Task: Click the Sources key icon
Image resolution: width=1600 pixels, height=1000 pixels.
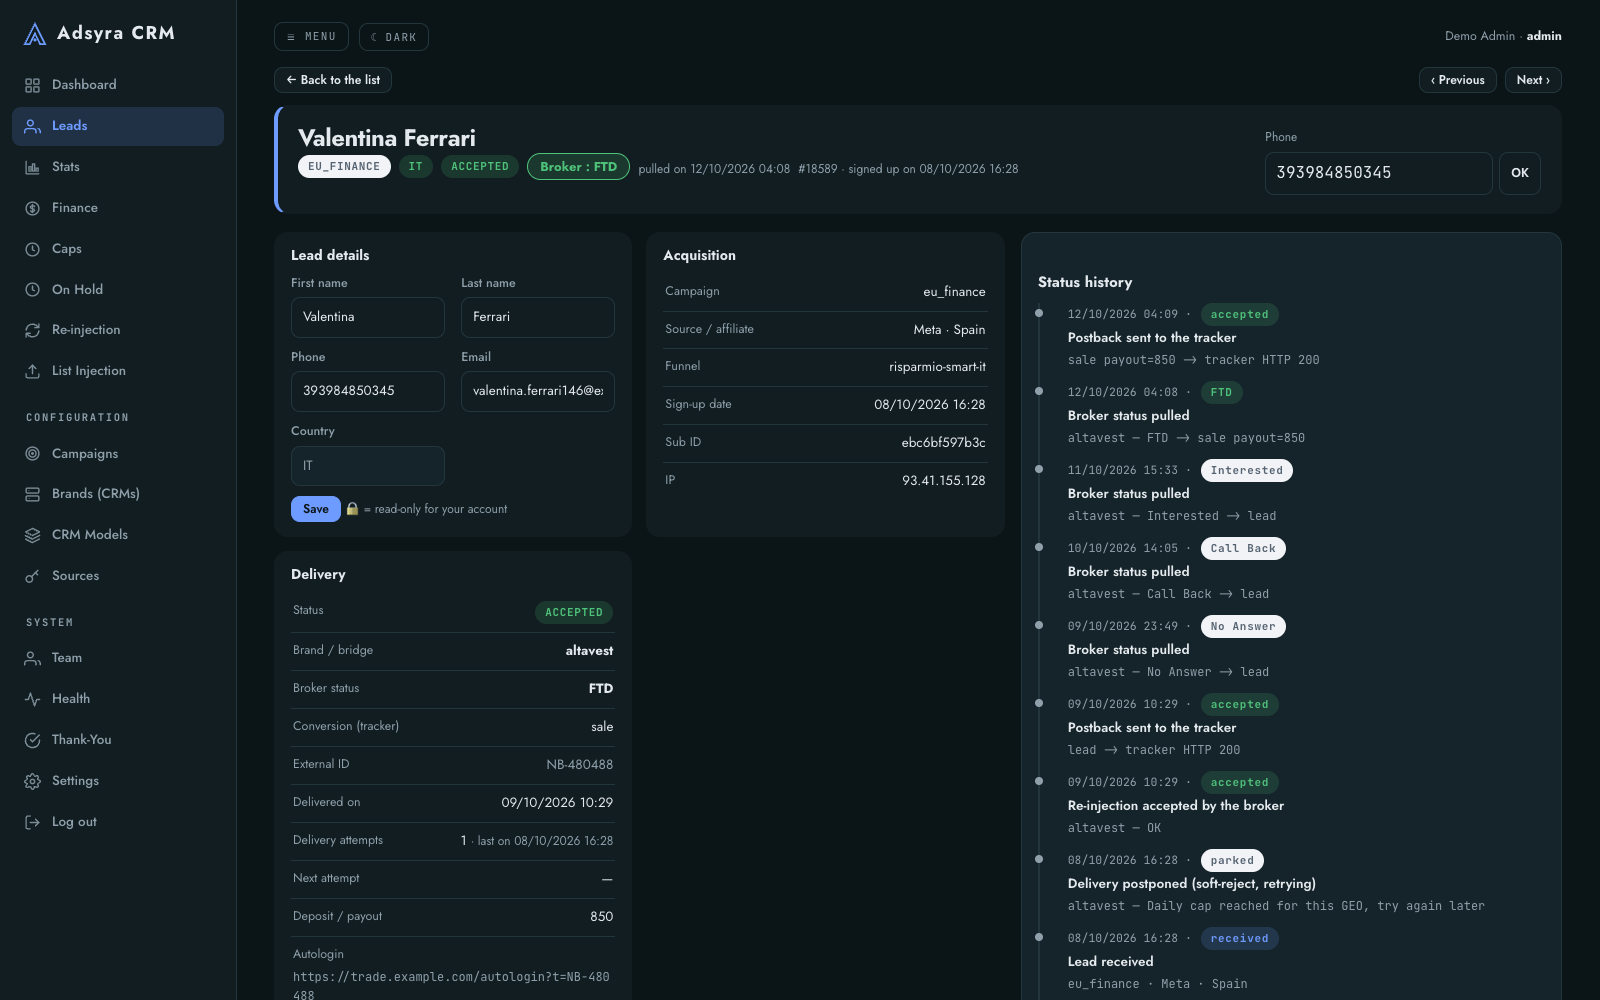Action: tap(33, 576)
